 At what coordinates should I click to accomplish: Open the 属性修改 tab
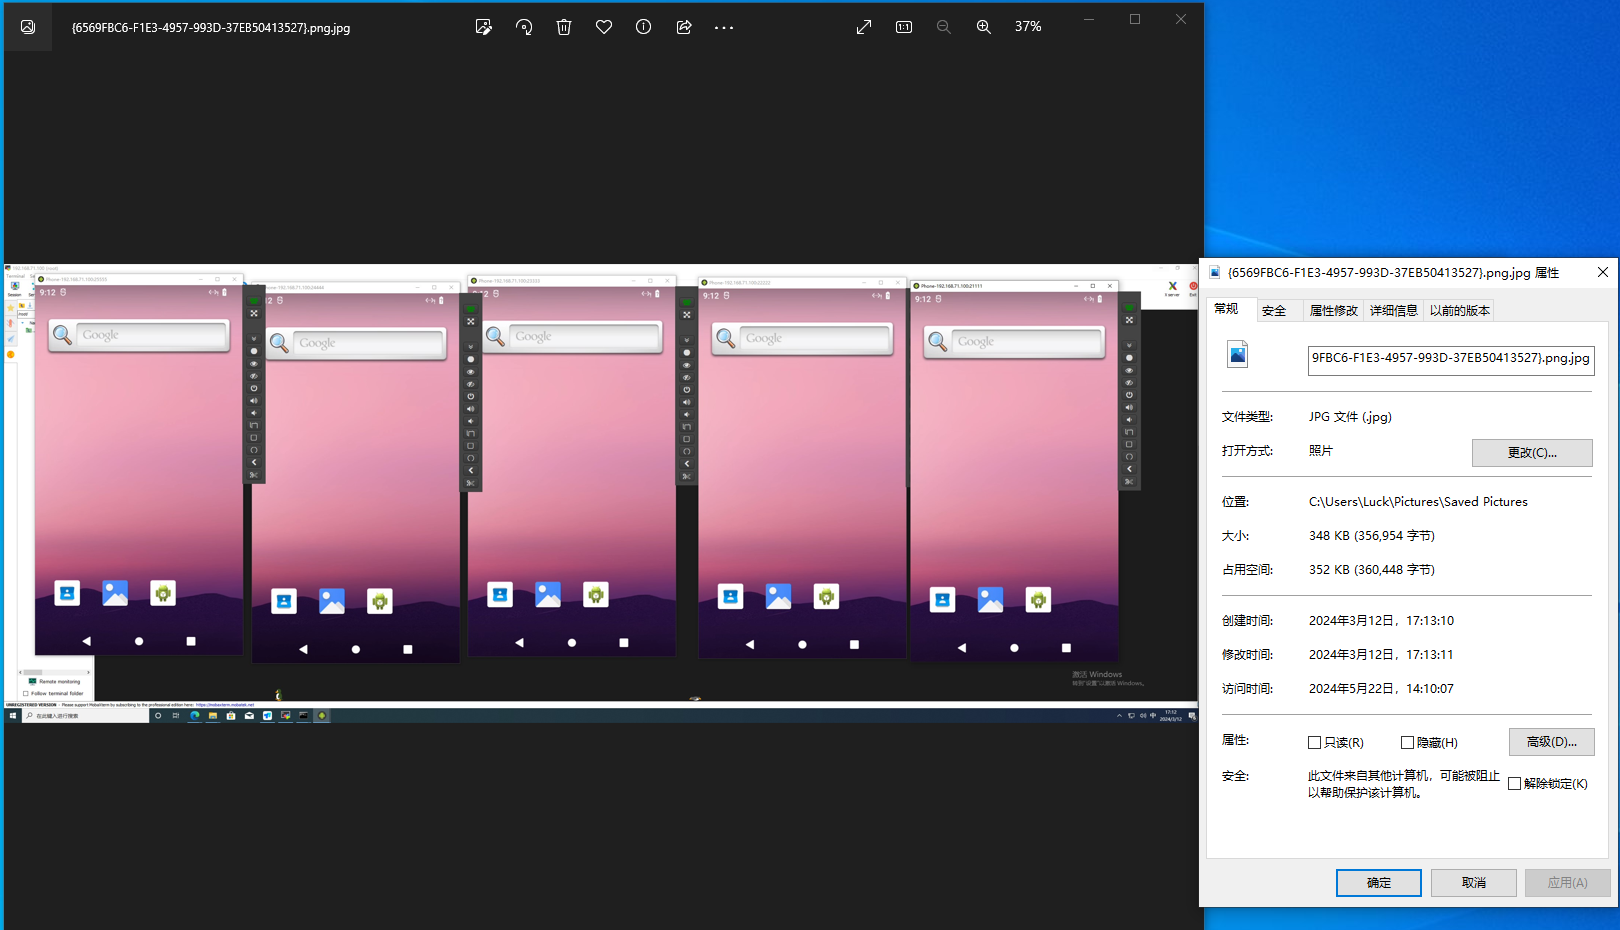1333,311
